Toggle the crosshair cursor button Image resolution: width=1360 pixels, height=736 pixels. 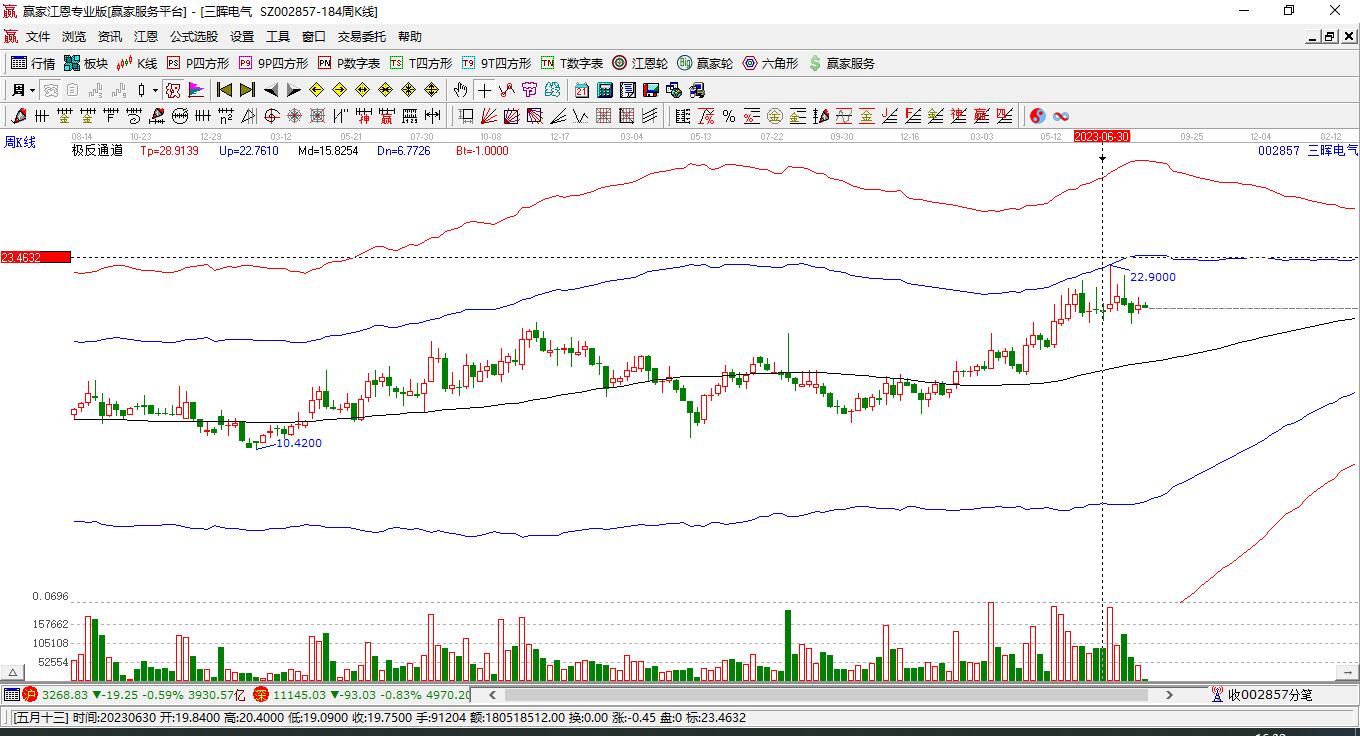[484, 90]
